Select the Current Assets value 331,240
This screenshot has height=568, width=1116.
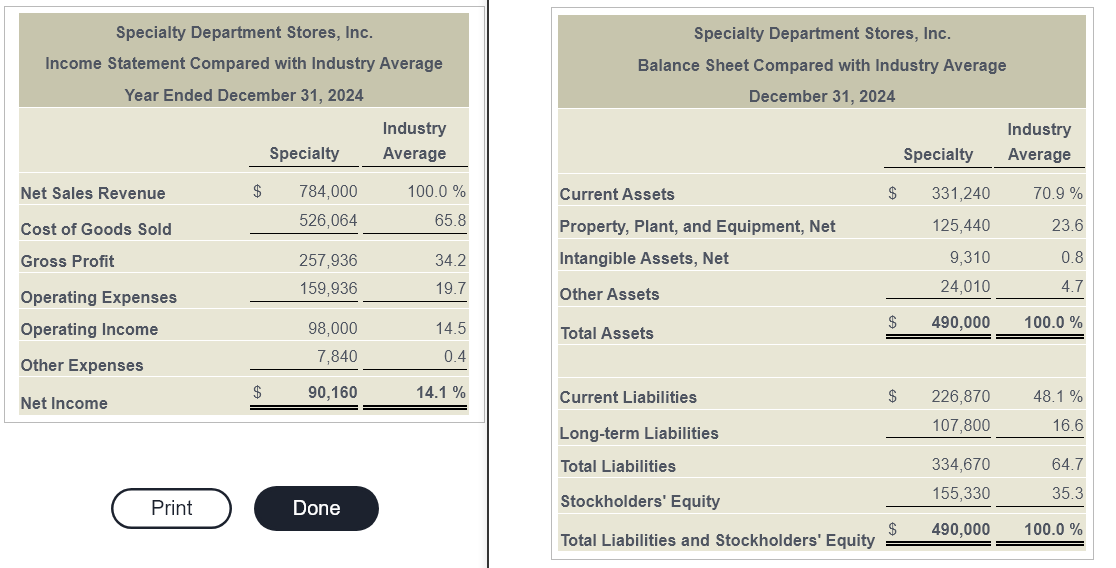pos(961,193)
